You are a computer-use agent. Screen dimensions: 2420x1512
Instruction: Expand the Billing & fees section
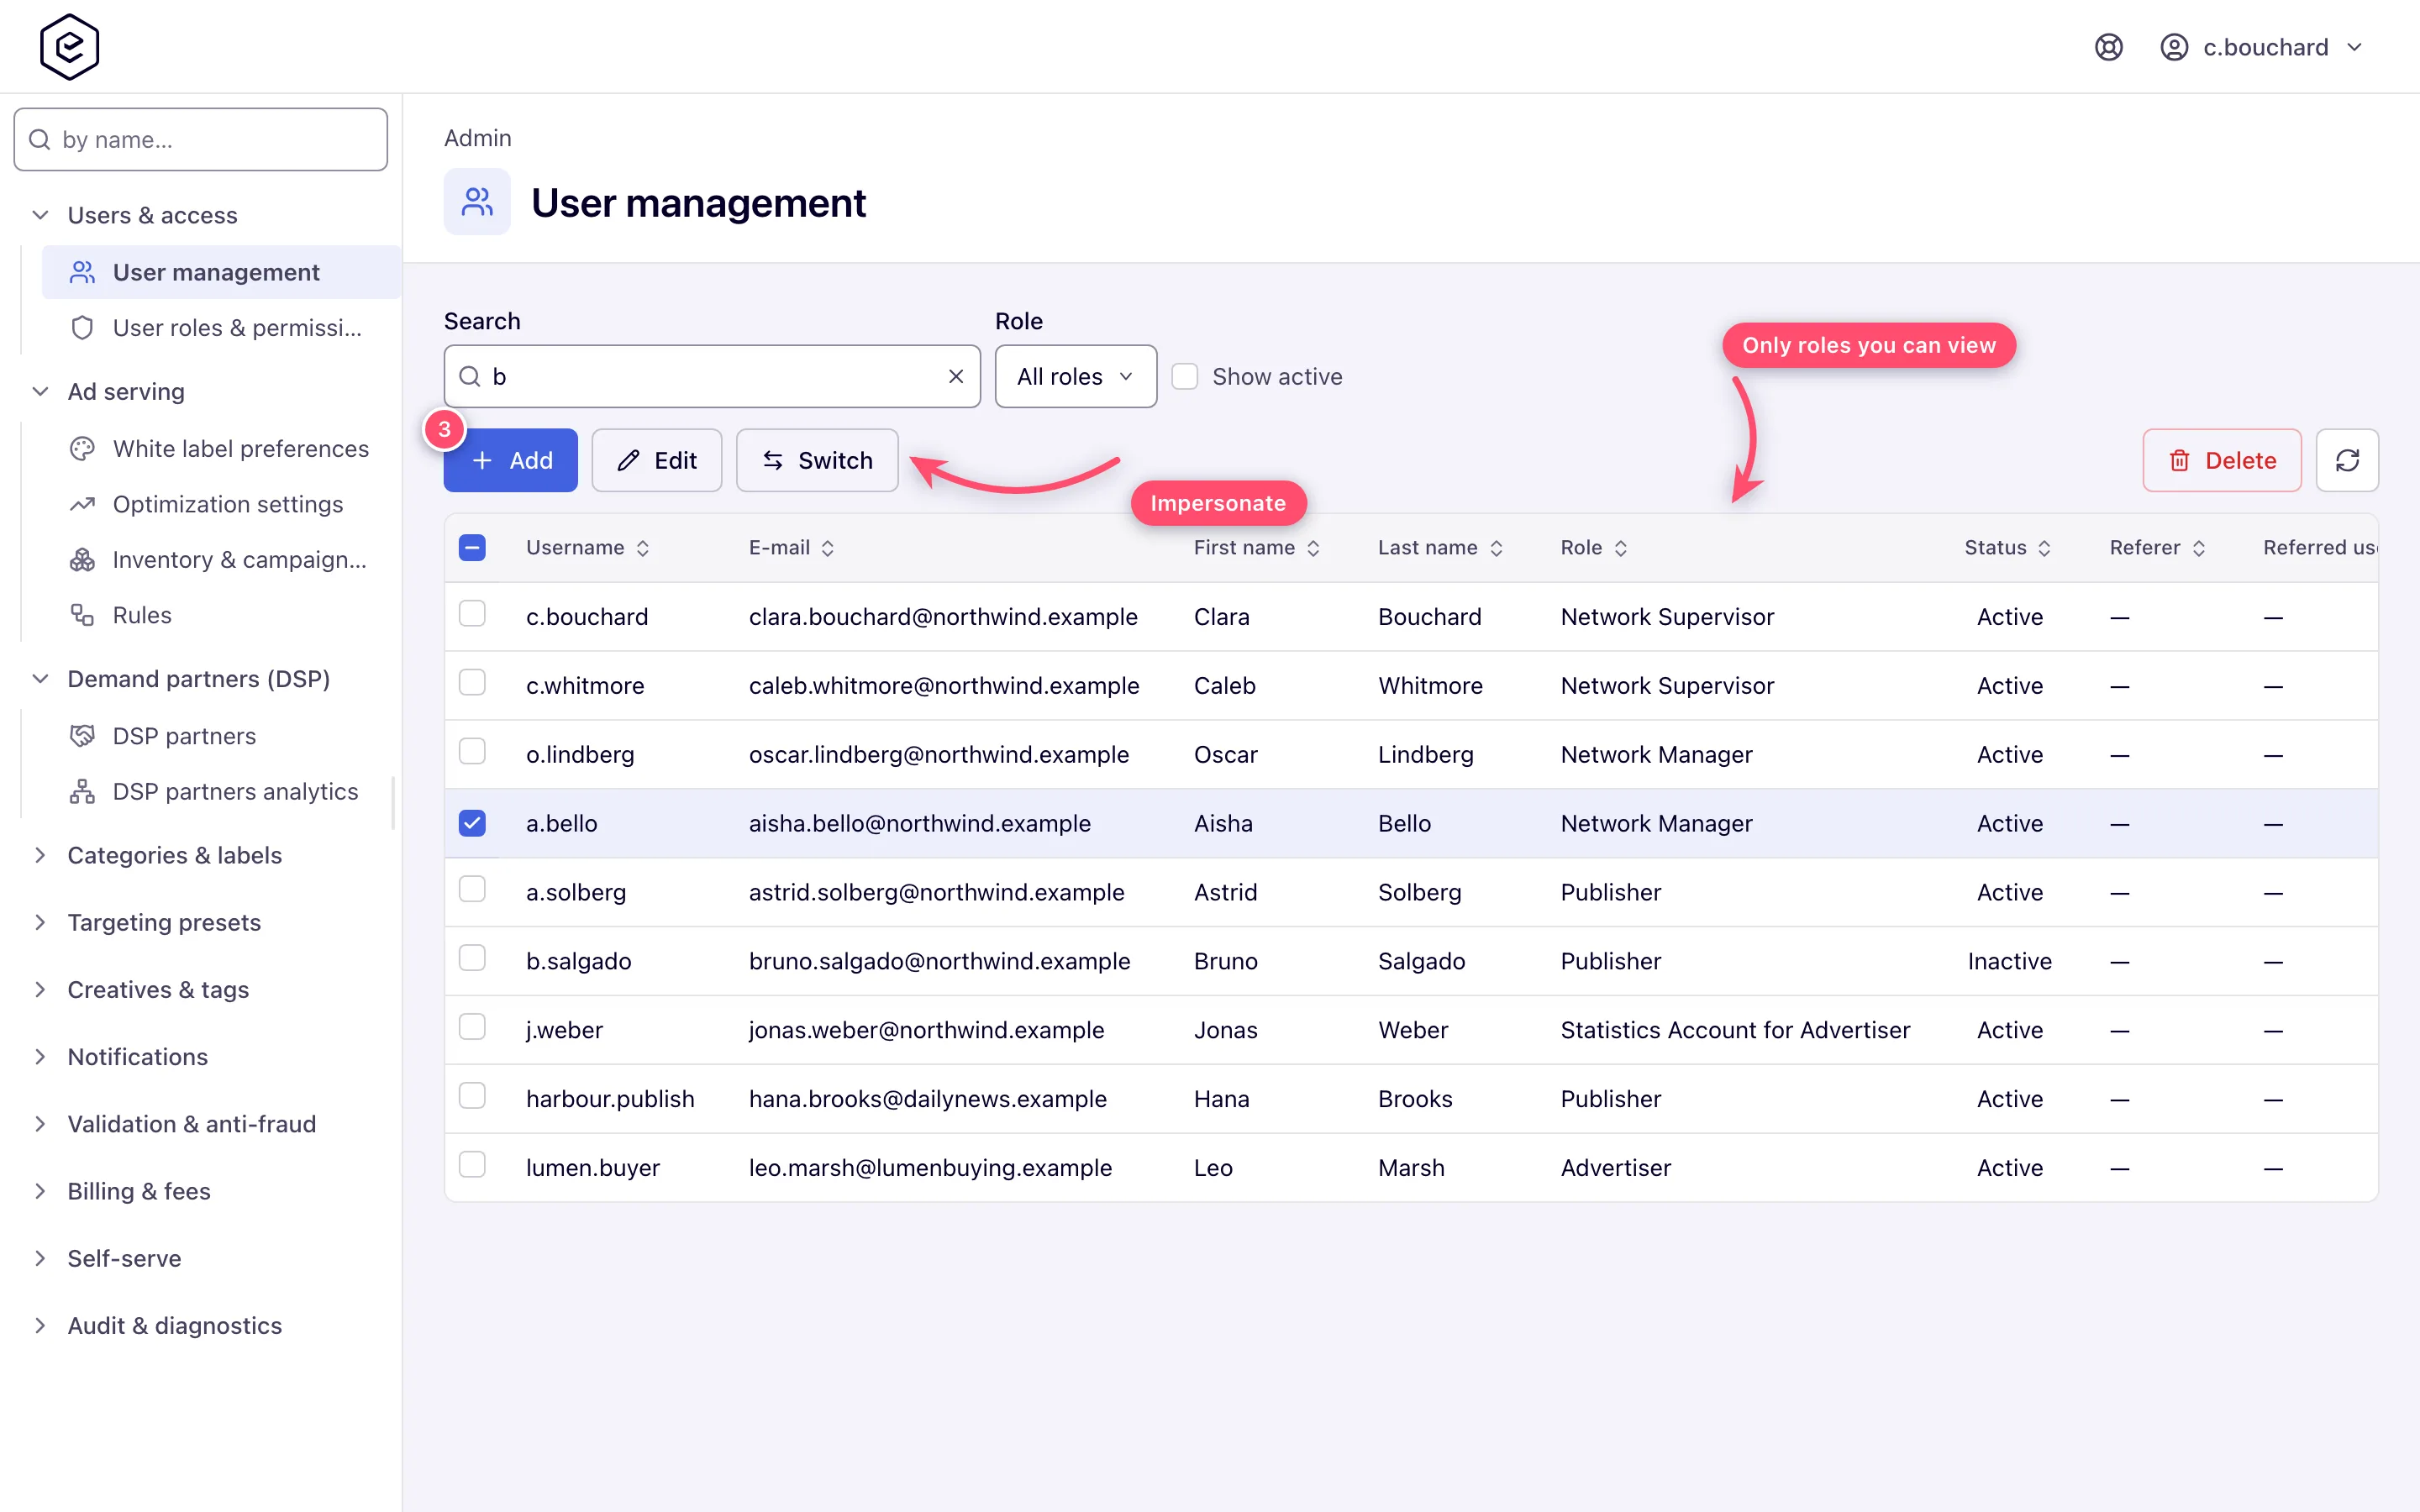pos(40,1191)
